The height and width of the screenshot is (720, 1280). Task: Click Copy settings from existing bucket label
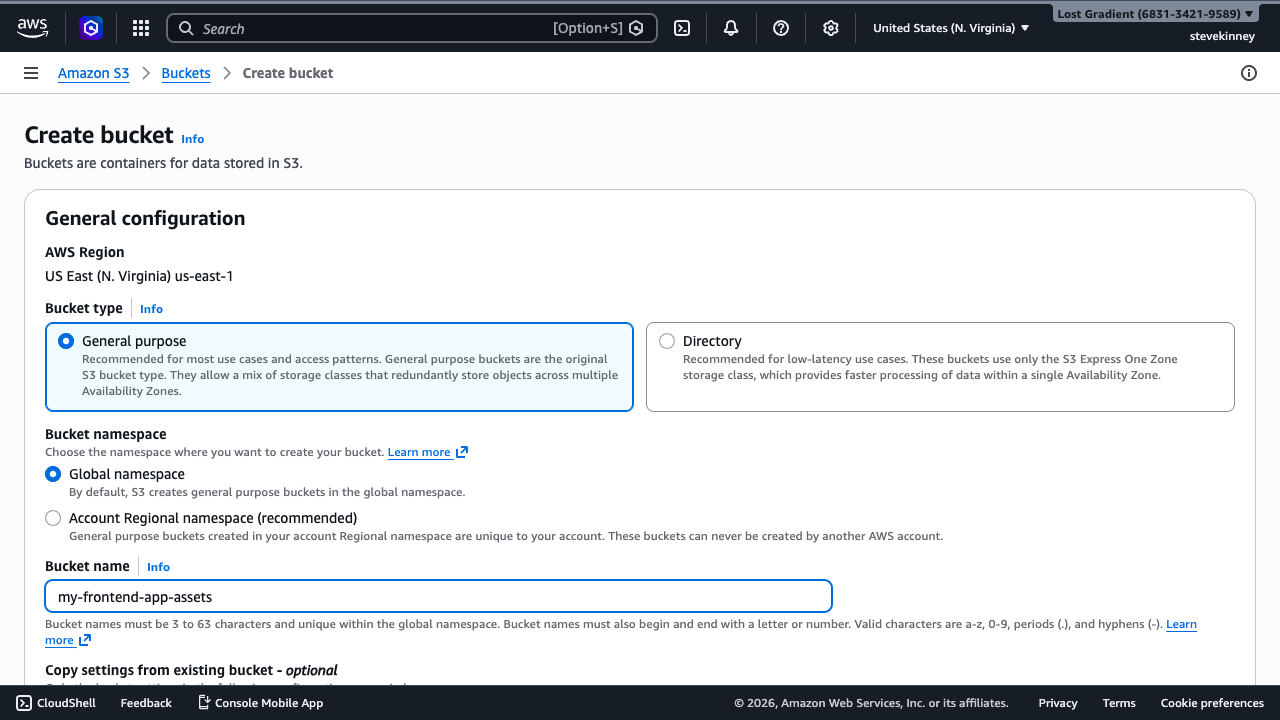click(191, 670)
